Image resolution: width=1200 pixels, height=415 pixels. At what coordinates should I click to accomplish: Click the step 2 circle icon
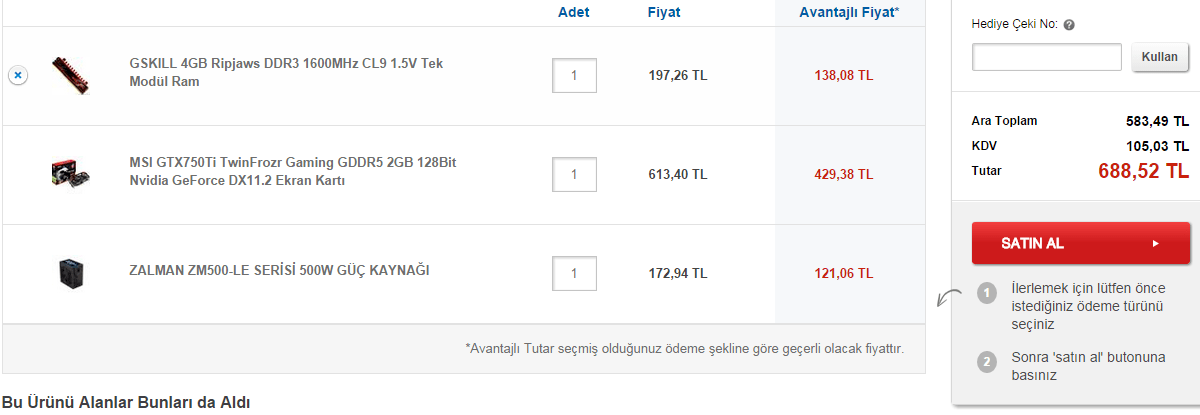coord(987,361)
